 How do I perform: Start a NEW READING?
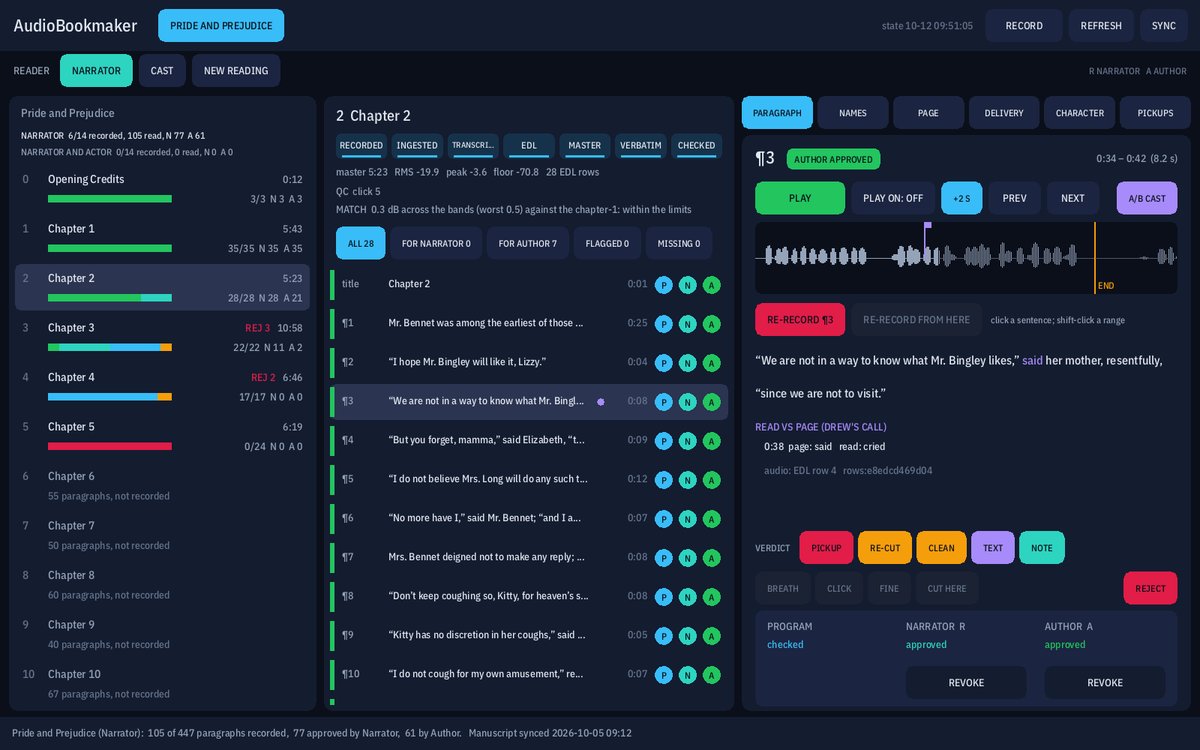click(236, 71)
